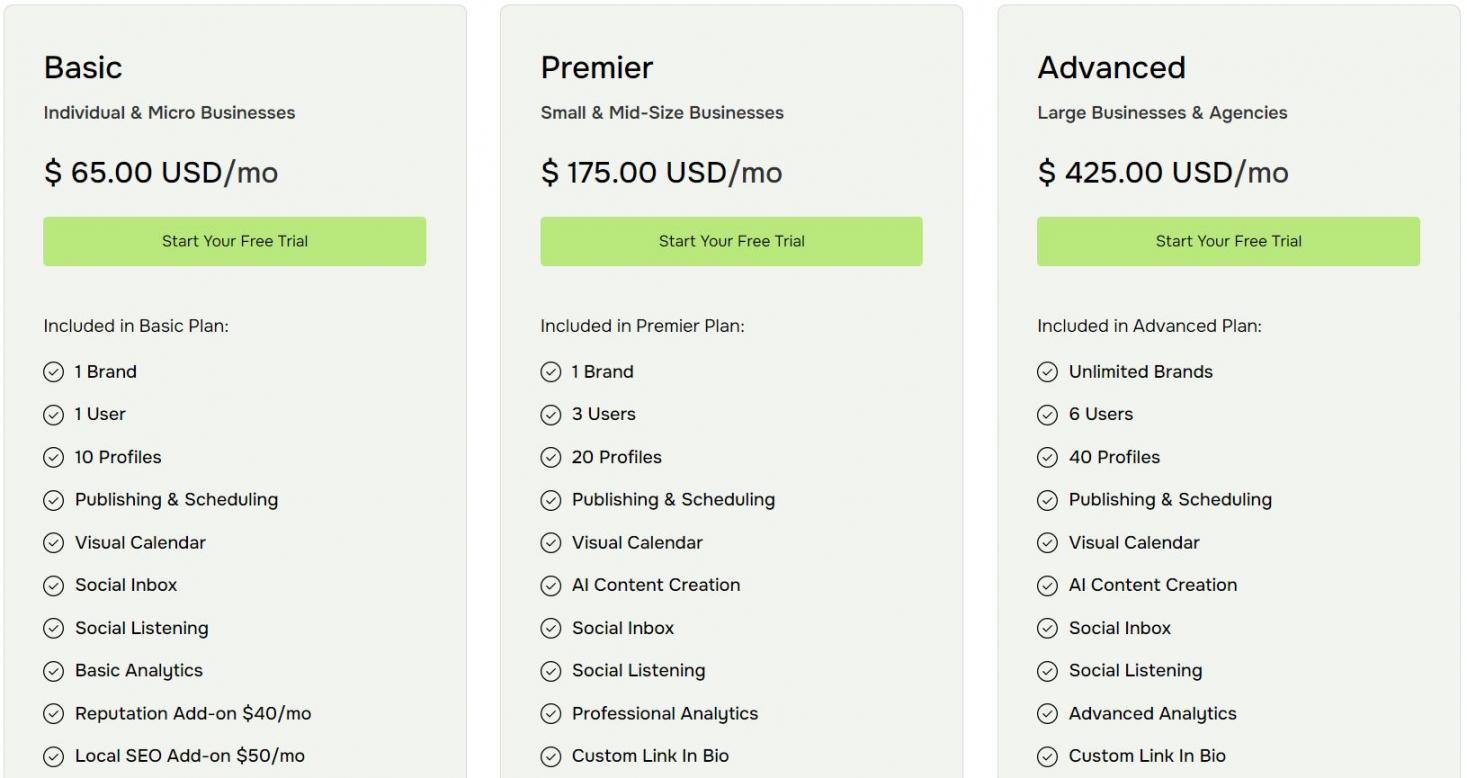Click the Premier plan heading

tap(597, 67)
